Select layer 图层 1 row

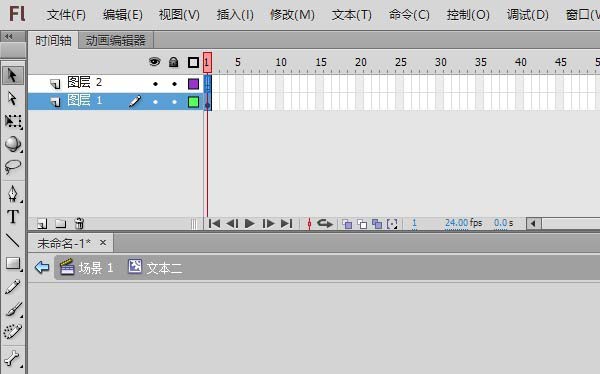[x=116, y=101]
